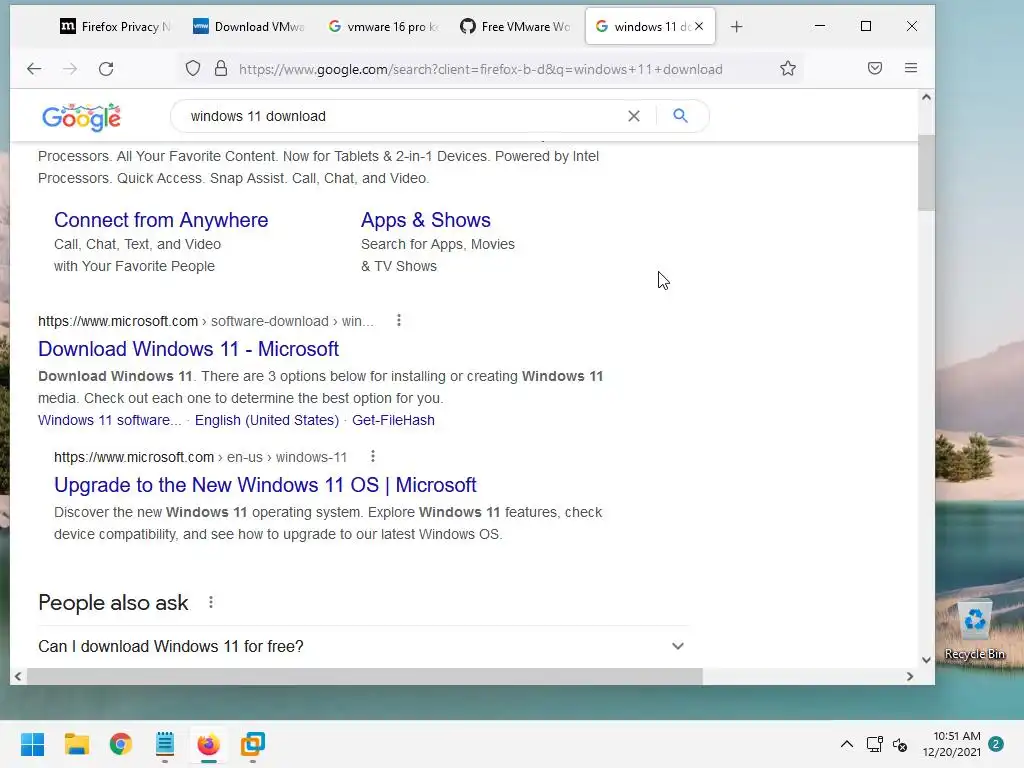This screenshot has width=1024, height=768.
Task: Switch to the Download VMware tab
Action: point(249,27)
